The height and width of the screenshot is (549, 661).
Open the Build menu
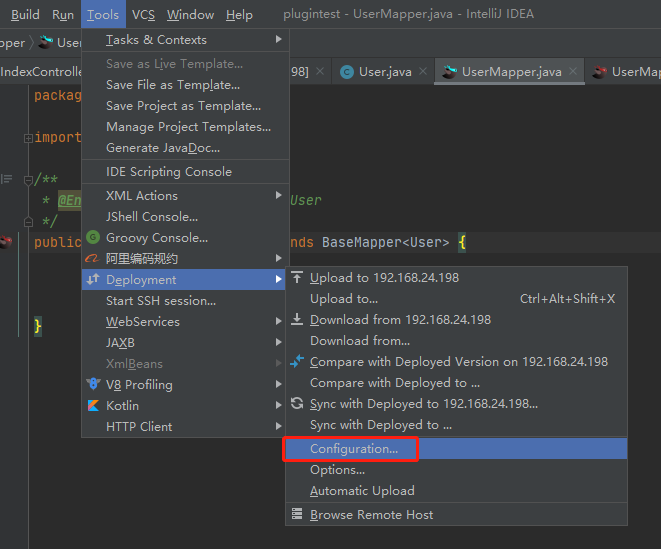coord(25,15)
